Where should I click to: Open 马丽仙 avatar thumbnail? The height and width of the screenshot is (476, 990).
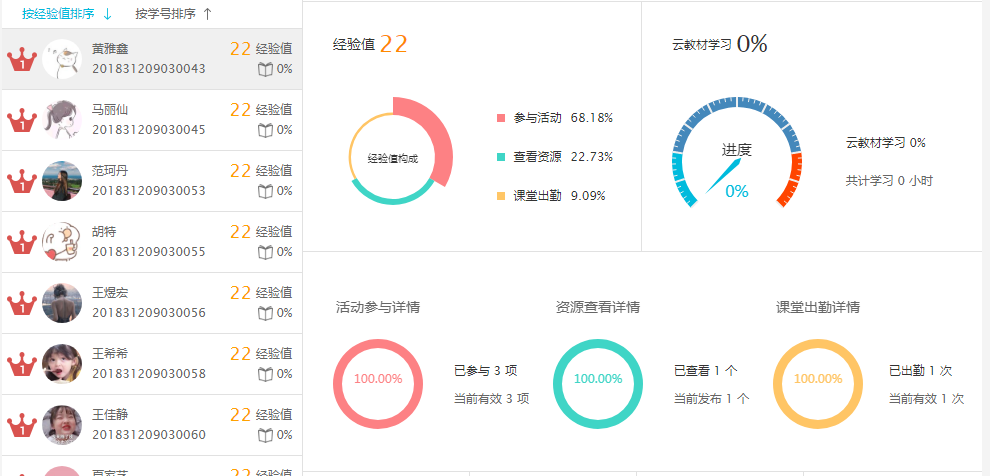point(62,120)
